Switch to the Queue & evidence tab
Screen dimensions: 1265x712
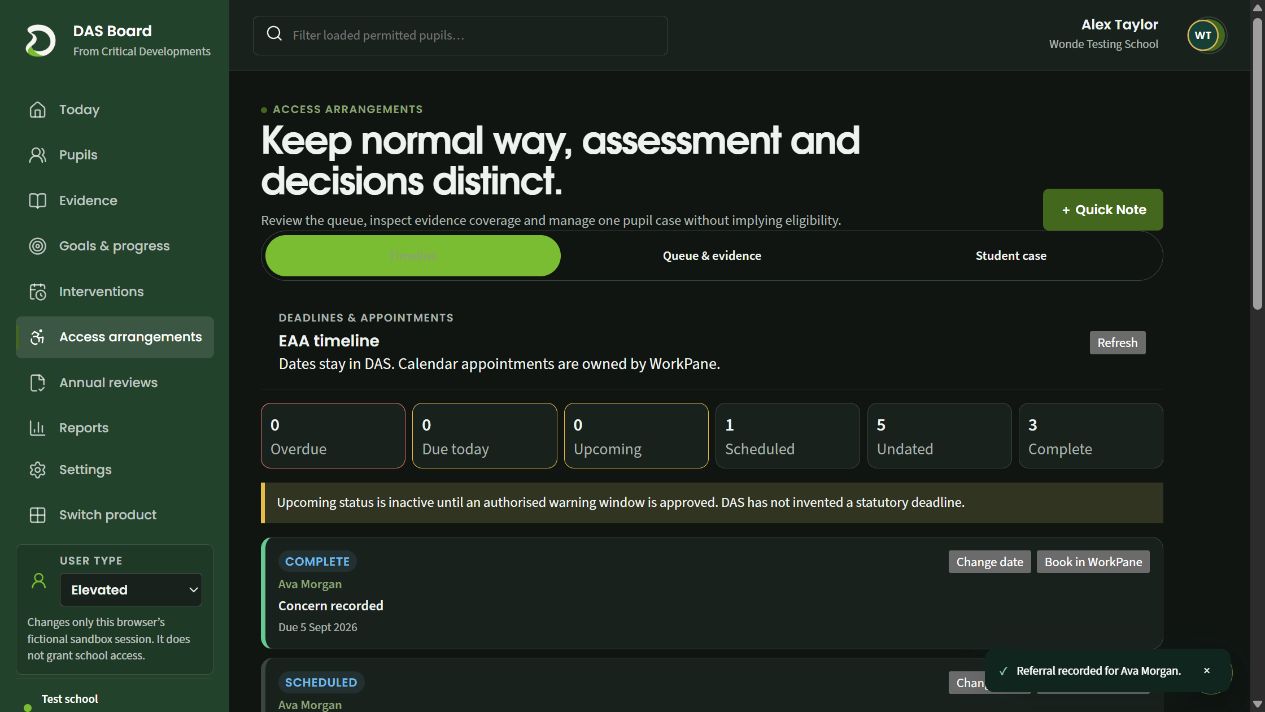click(x=712, y=256)
